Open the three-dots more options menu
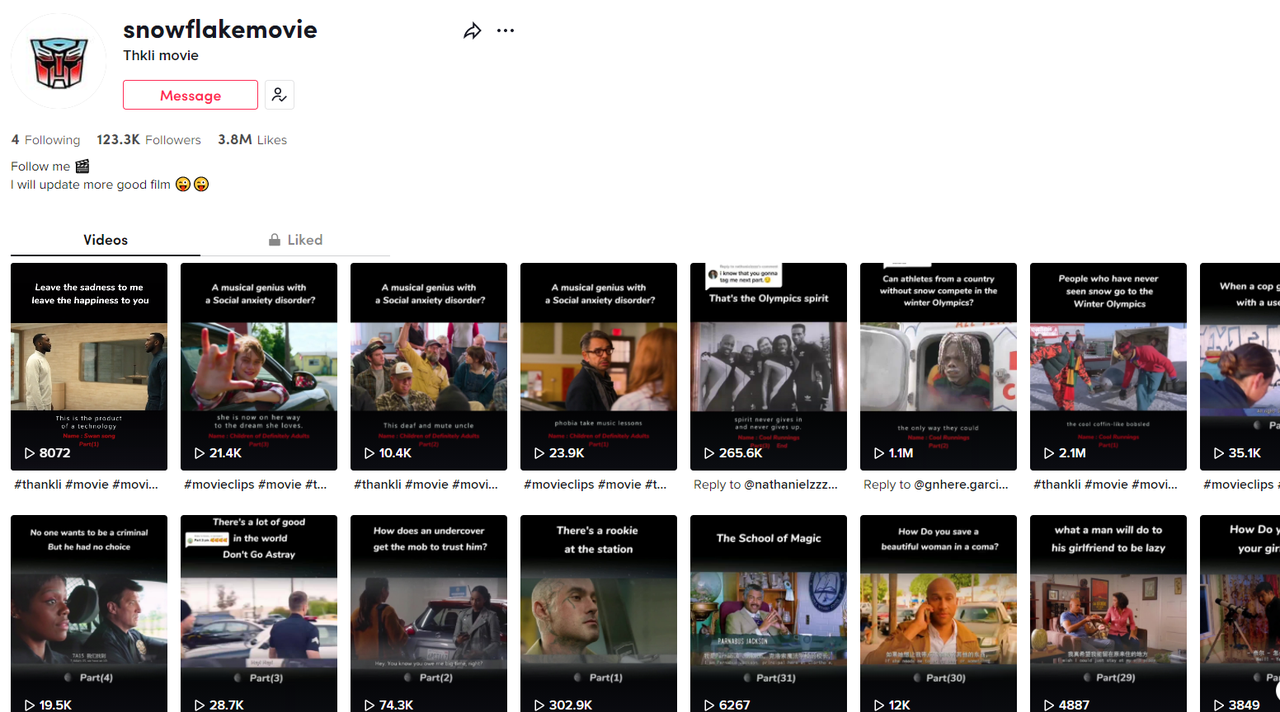The image size is (1280, 712). coord(505,31)
